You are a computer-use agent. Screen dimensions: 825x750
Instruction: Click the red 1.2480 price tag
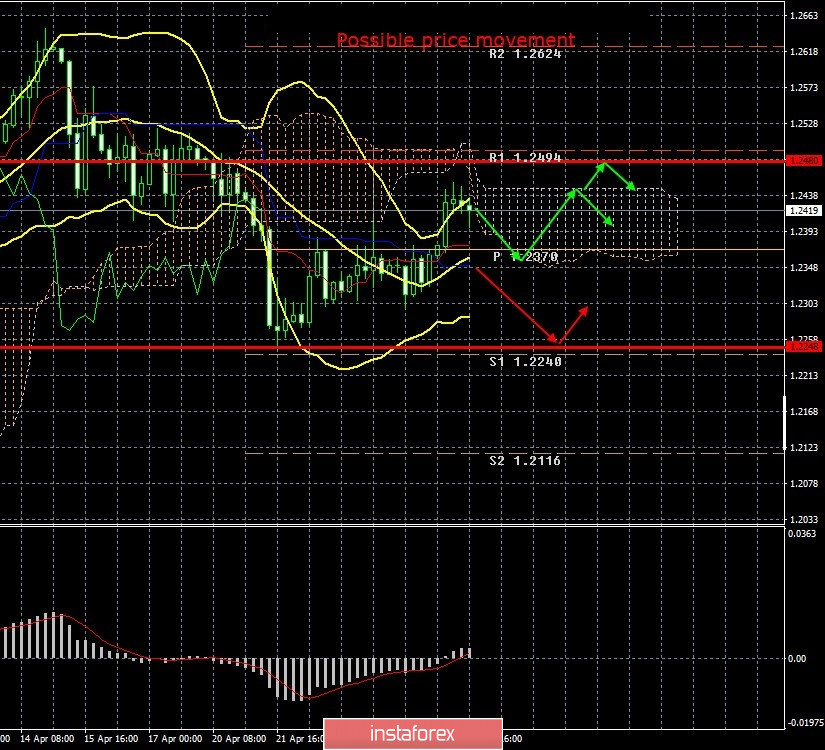[804, 160]
